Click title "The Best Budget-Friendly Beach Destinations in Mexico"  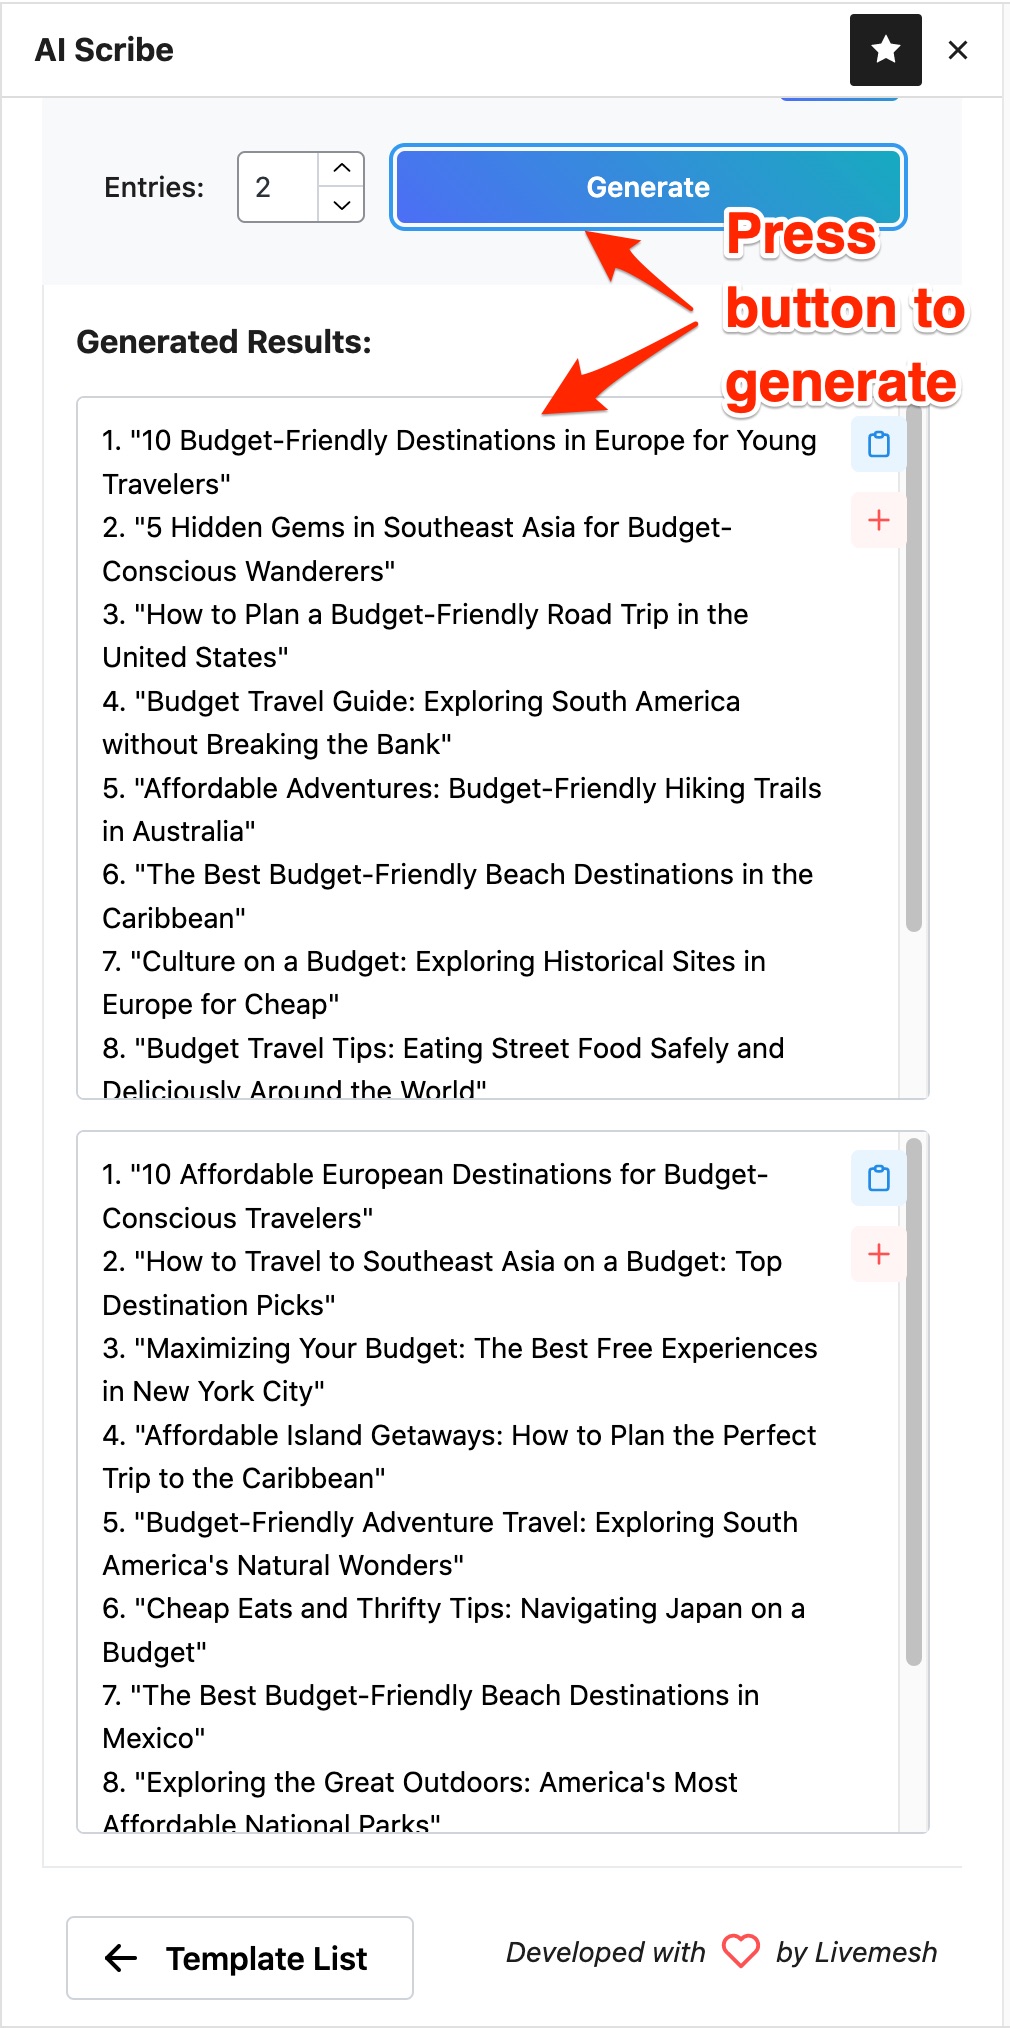[x=431, y=1717]
